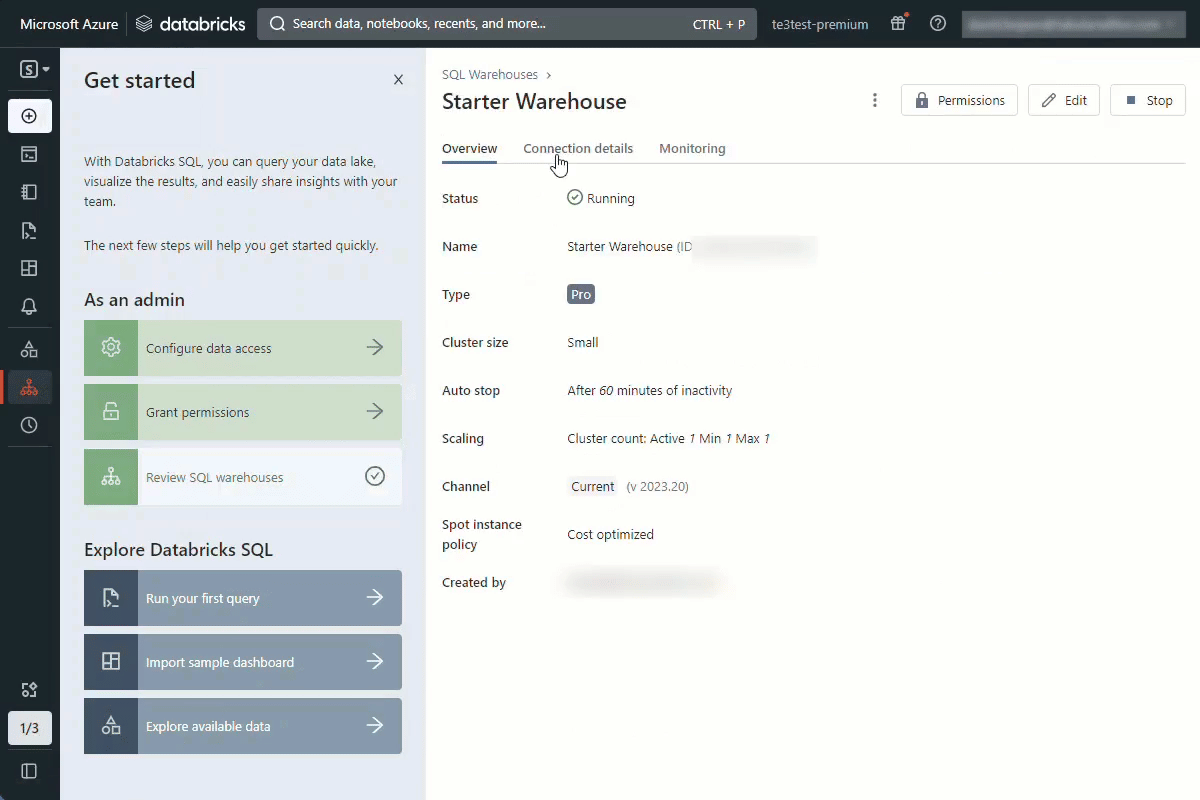
Task: Click the Cost optimized policy value
Action: click(611, 535)
